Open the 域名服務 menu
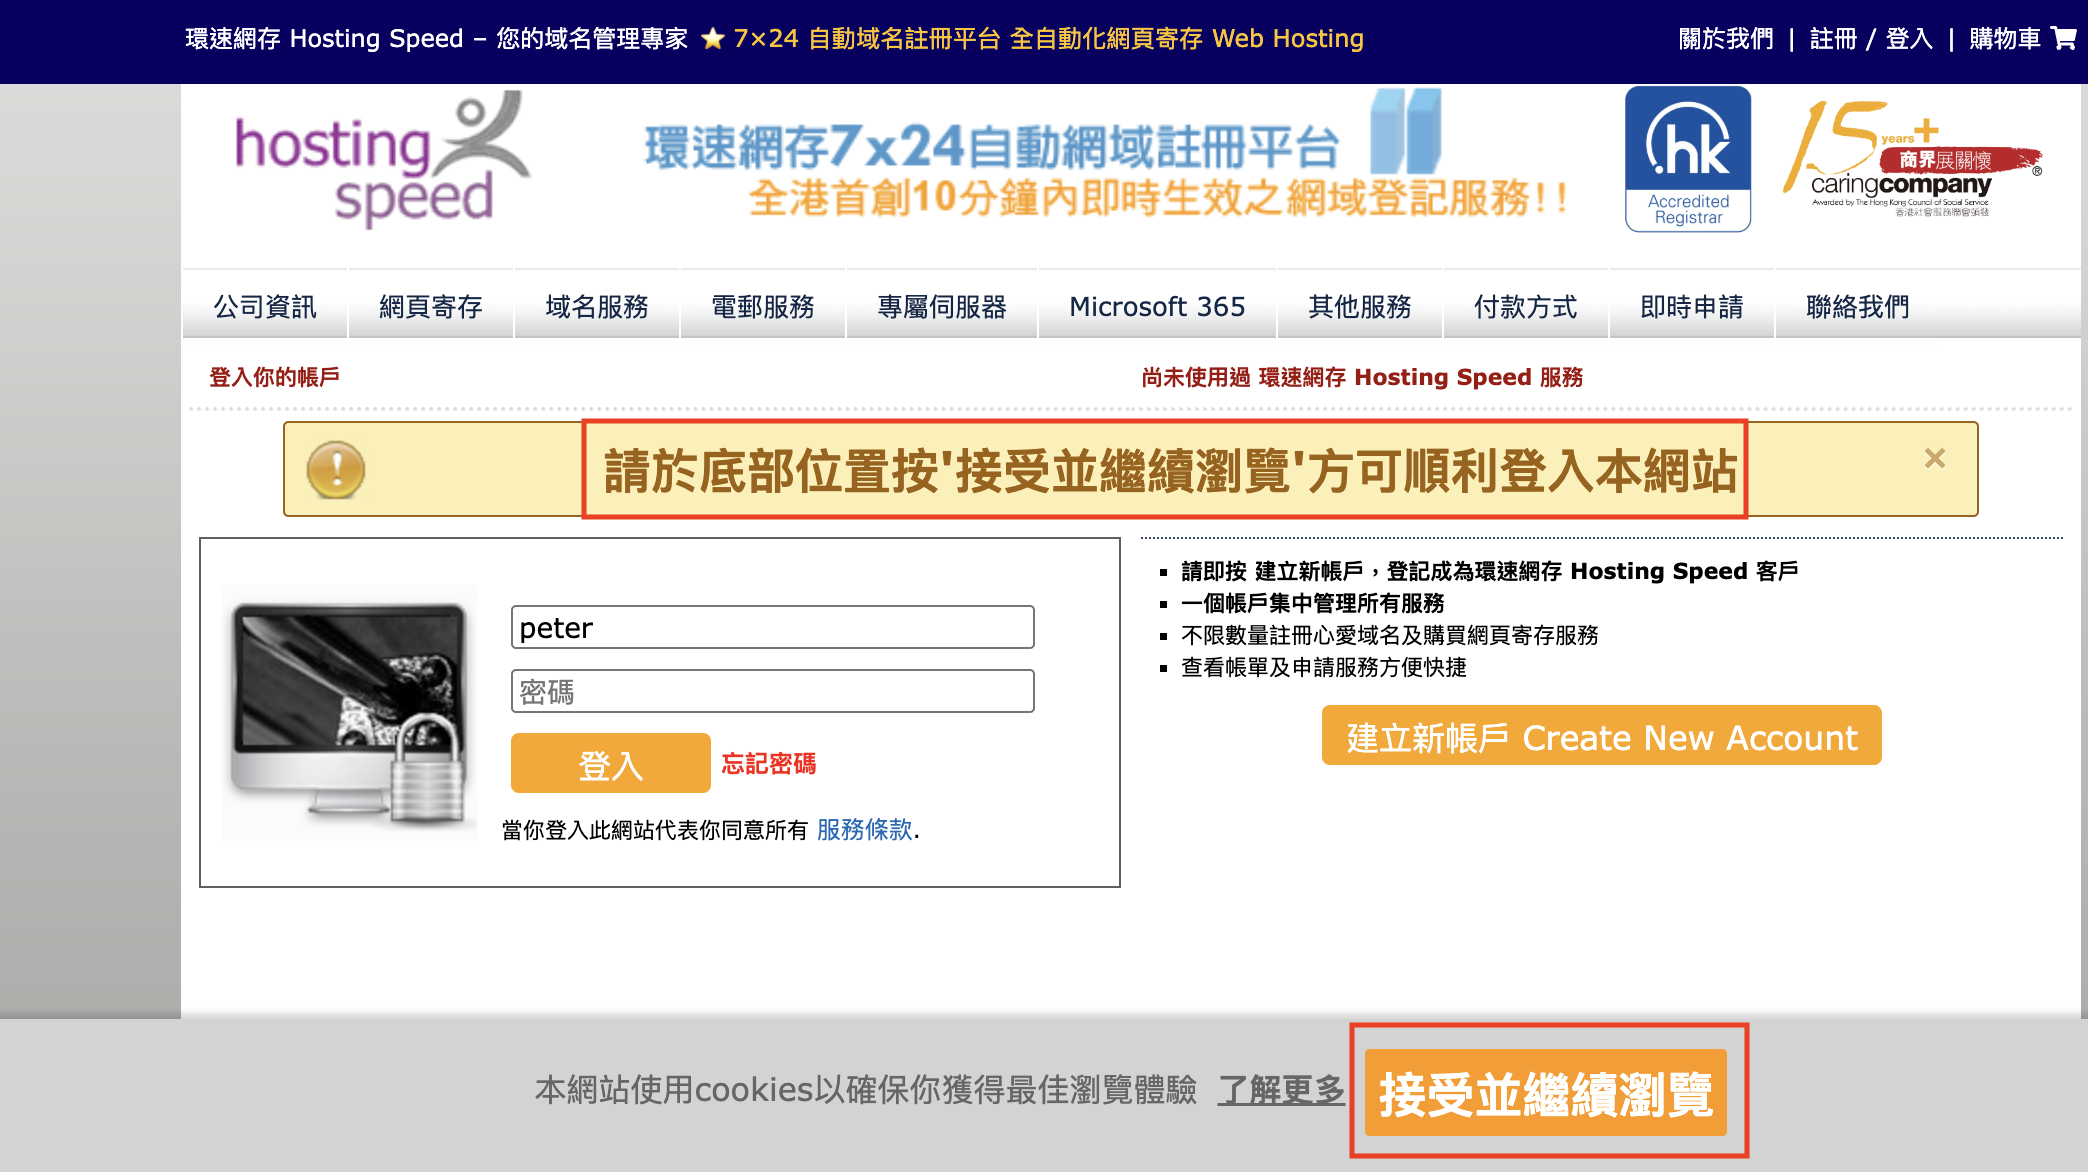 pos(597,306)
